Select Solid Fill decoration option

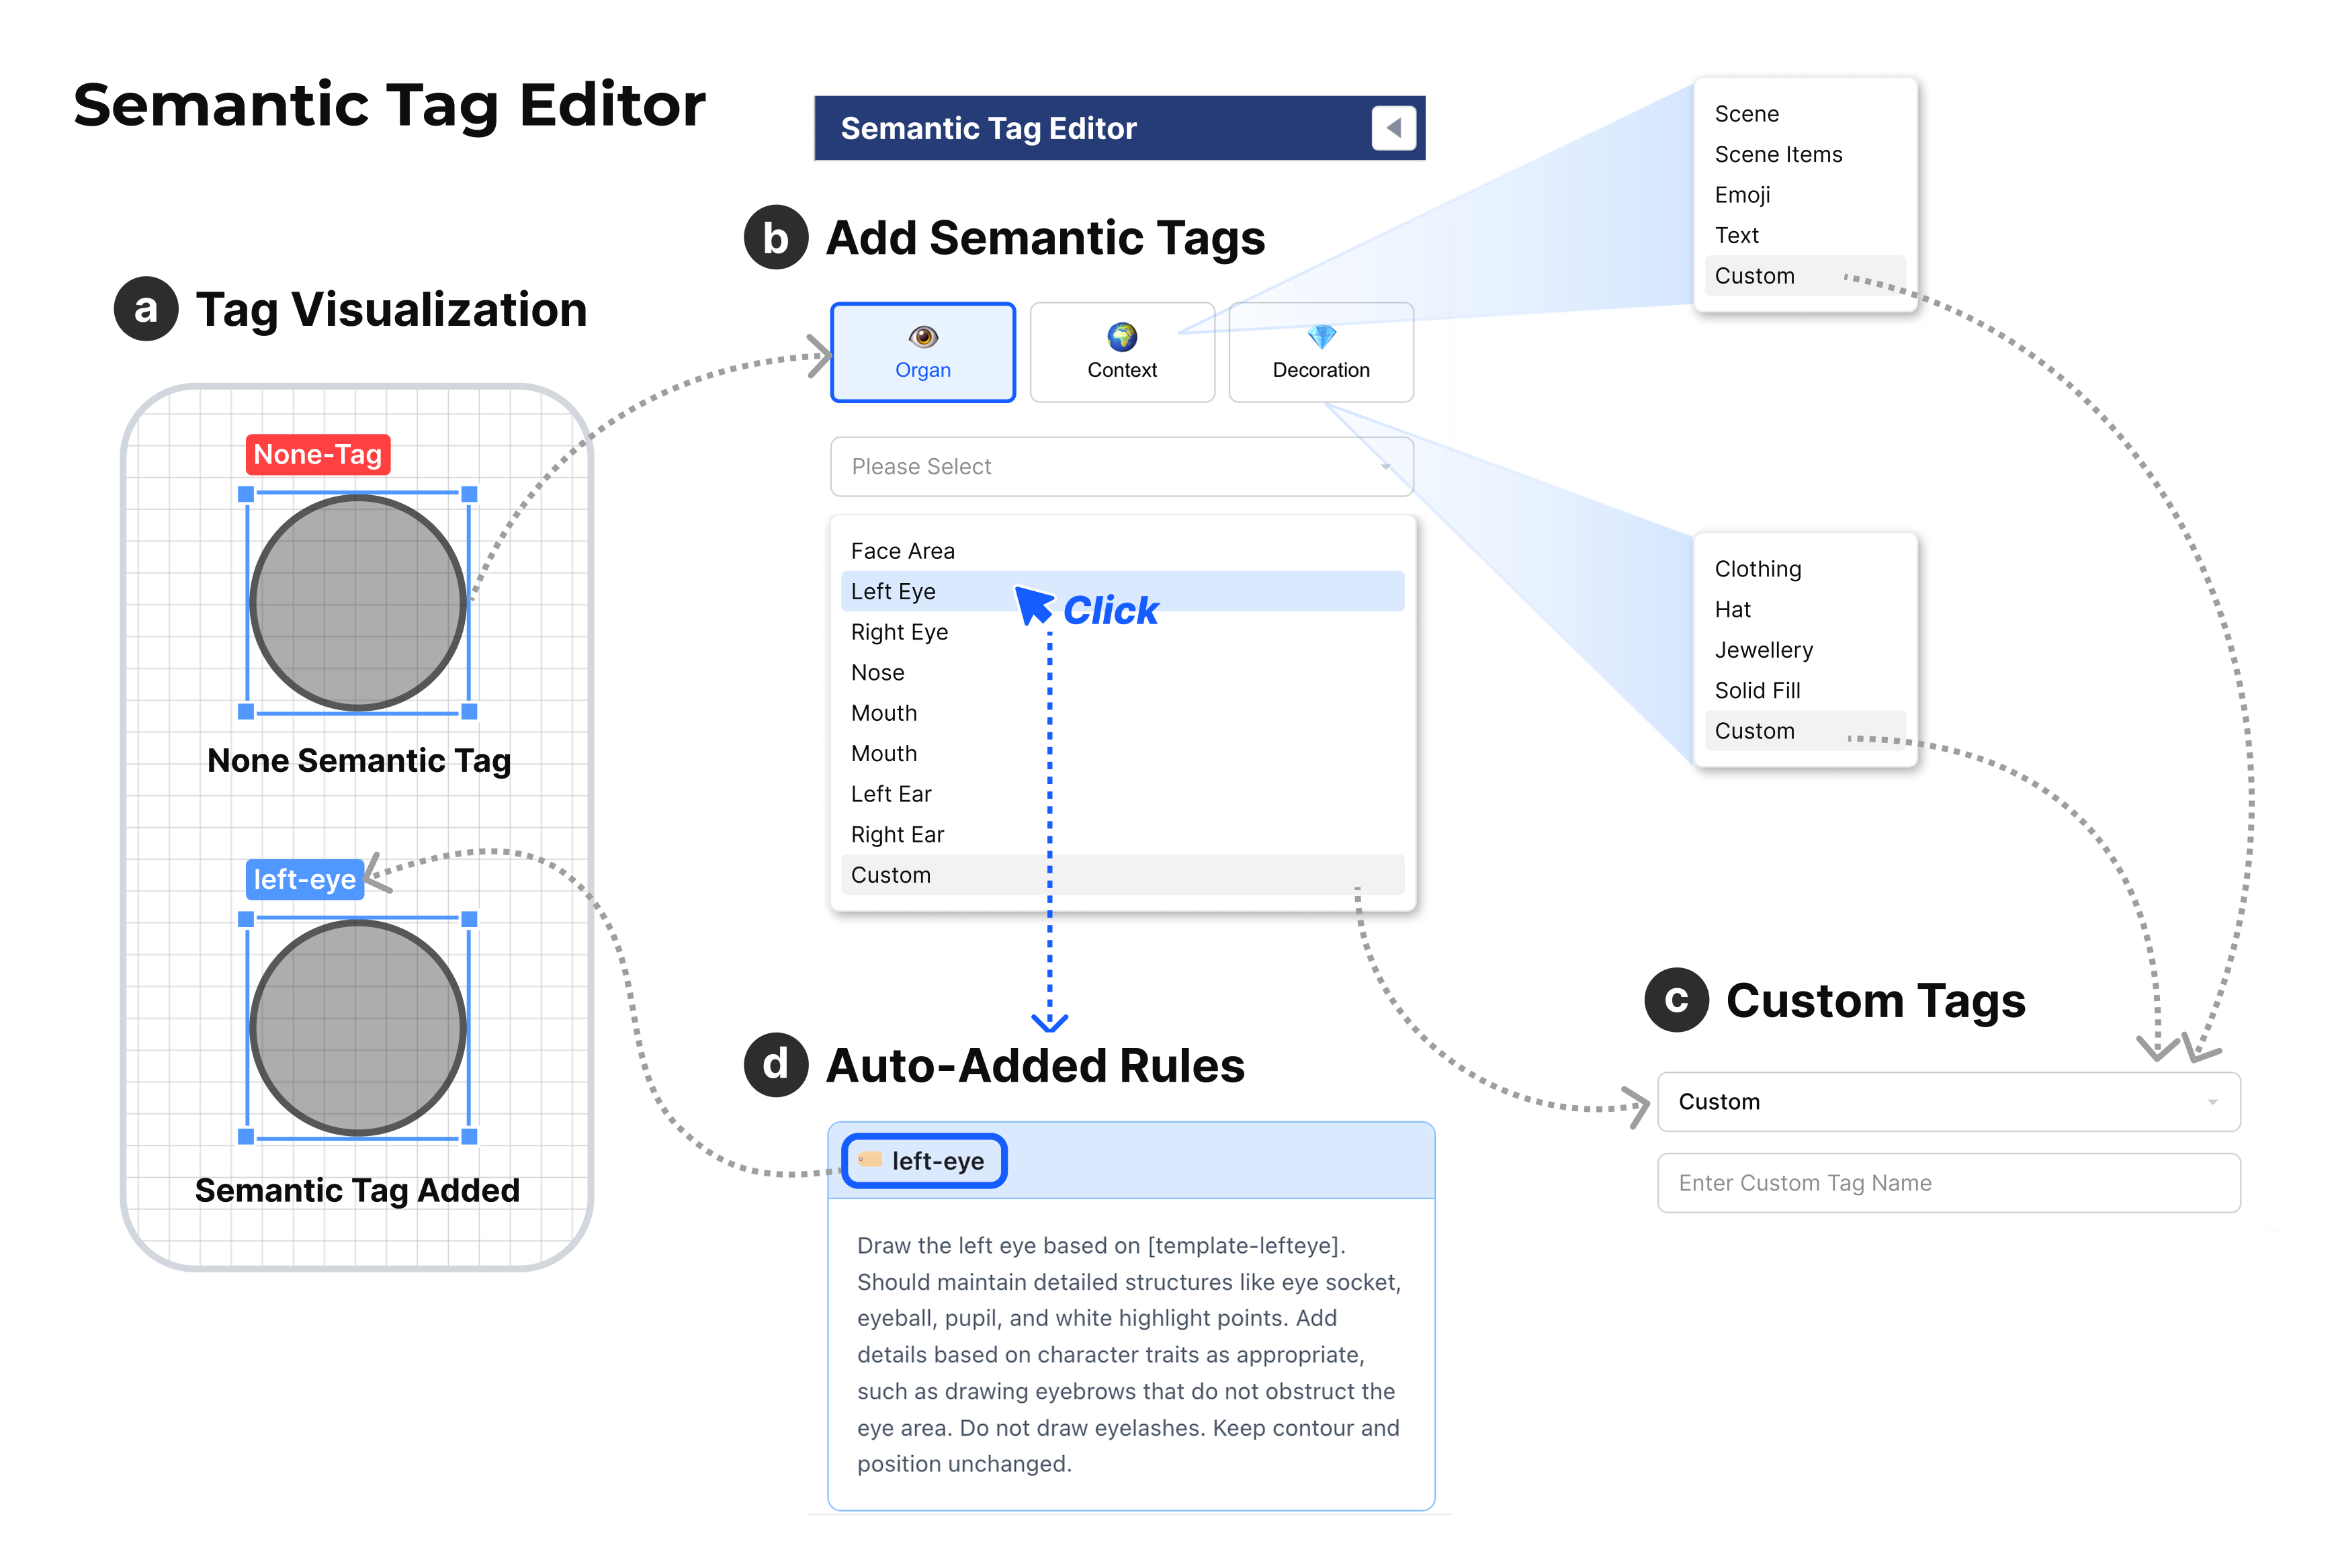pyautogui.click(x=1757, y=690)
